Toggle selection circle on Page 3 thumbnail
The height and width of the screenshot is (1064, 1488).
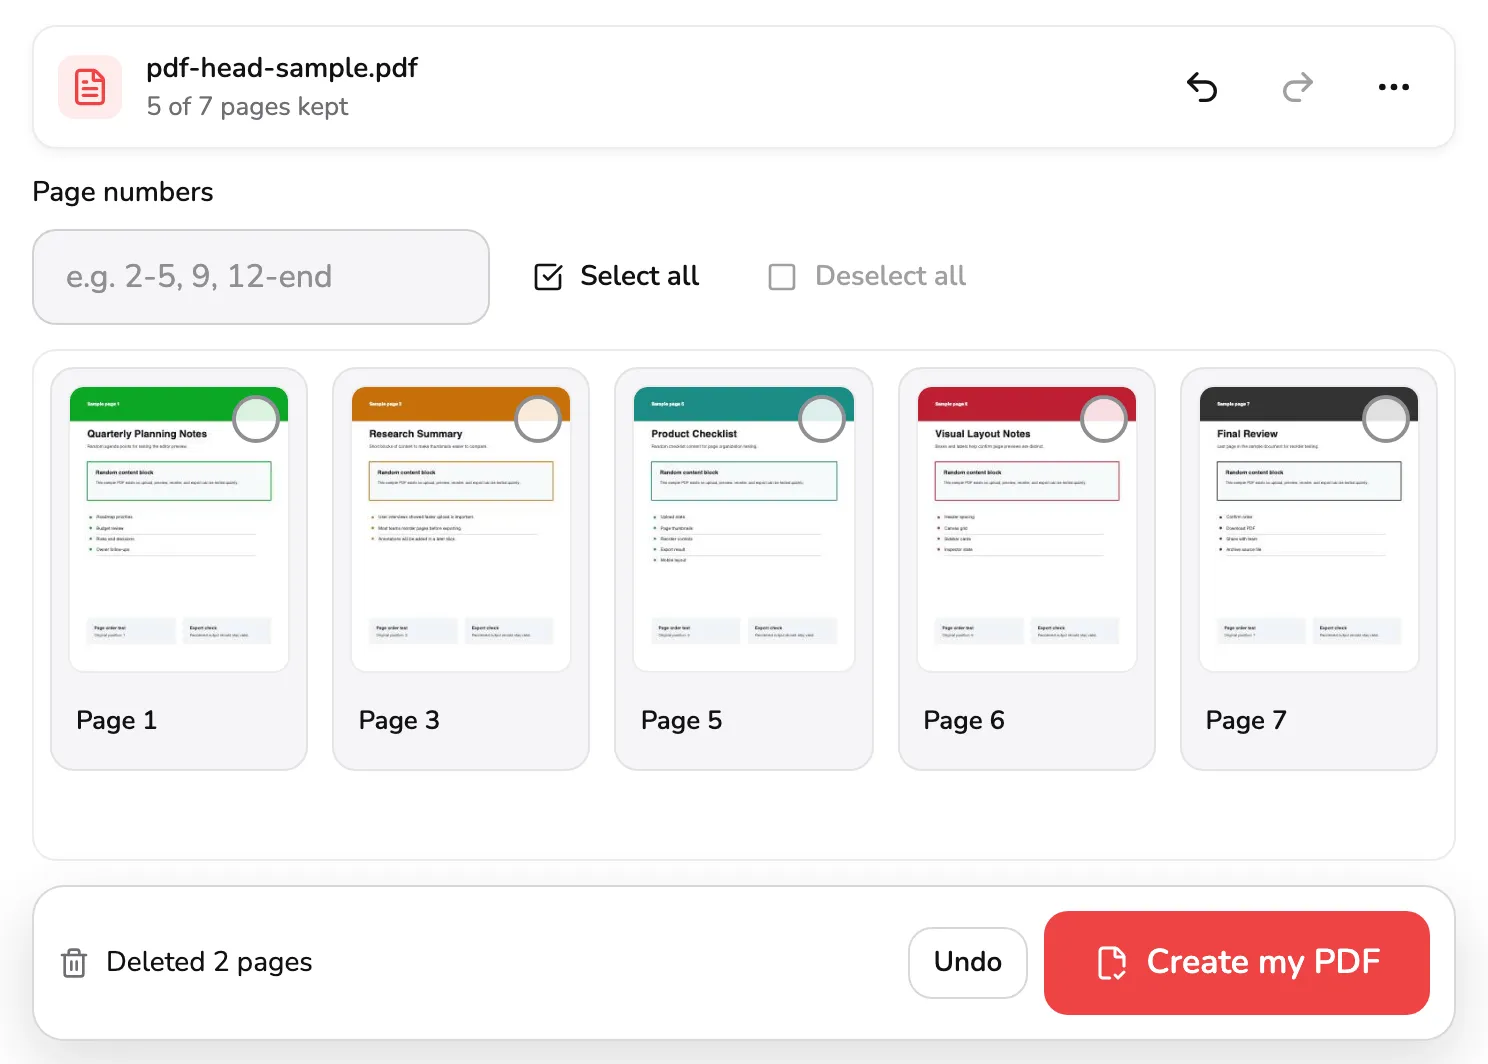pos(538,419)
